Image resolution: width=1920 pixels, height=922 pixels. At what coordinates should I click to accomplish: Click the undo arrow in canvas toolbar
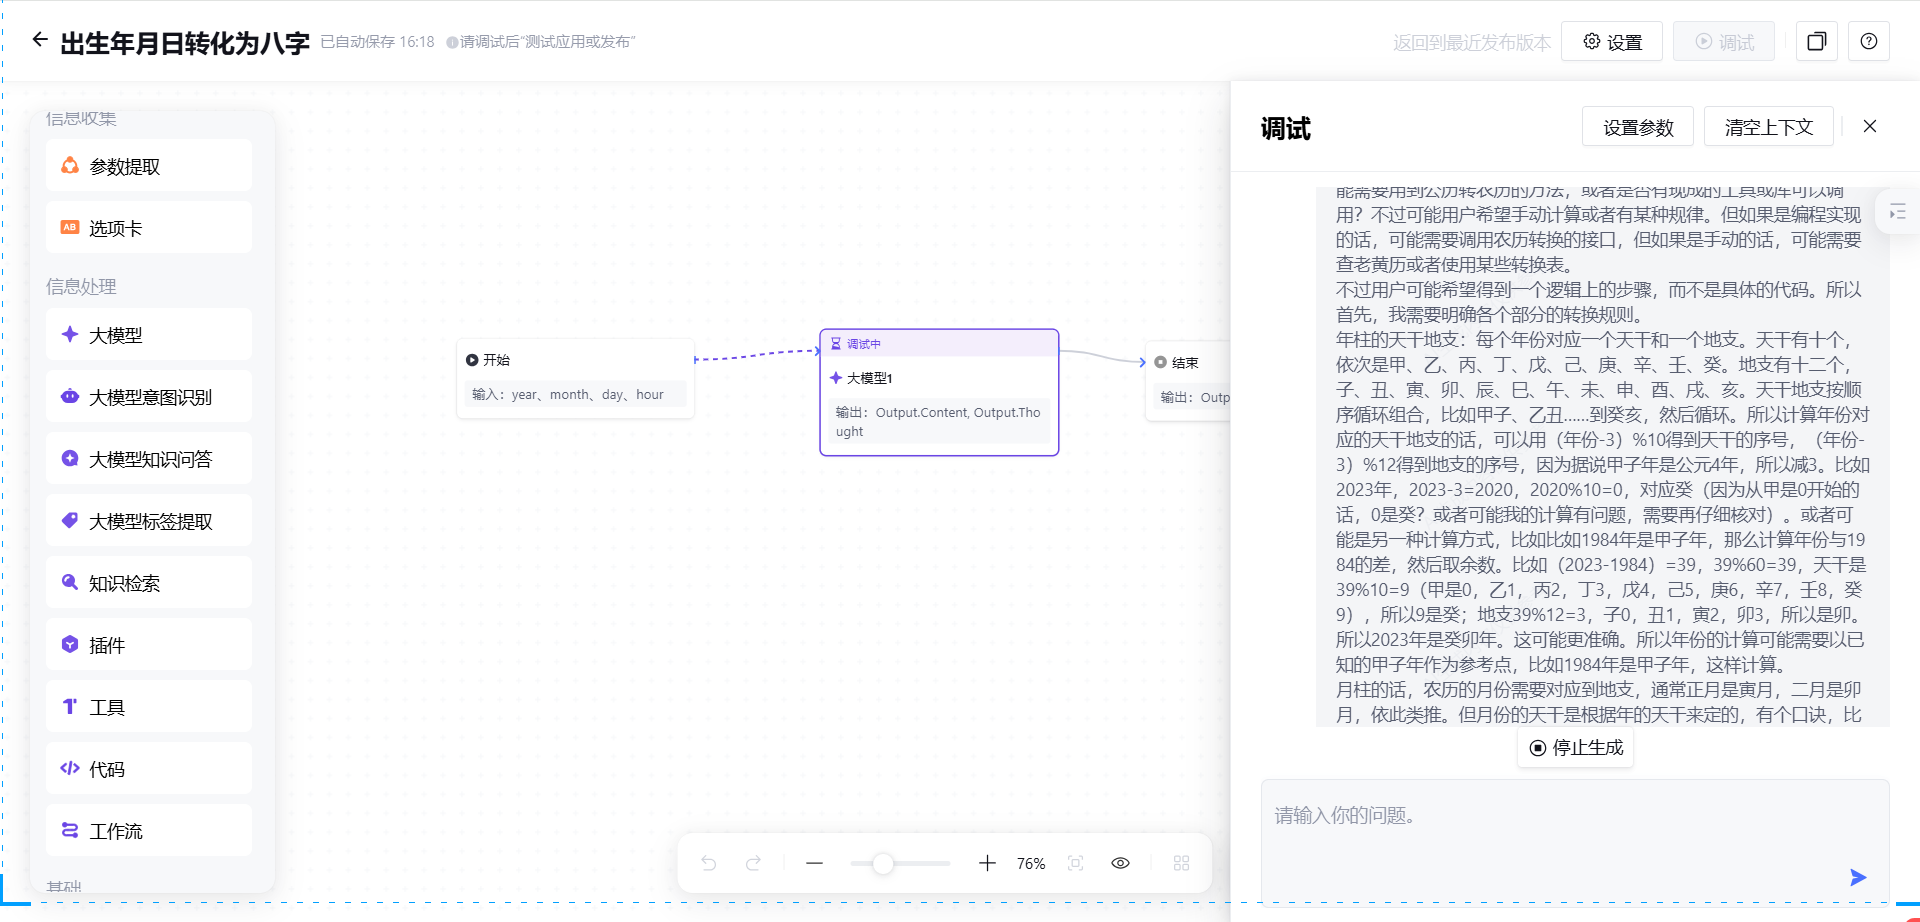(709, 863)
